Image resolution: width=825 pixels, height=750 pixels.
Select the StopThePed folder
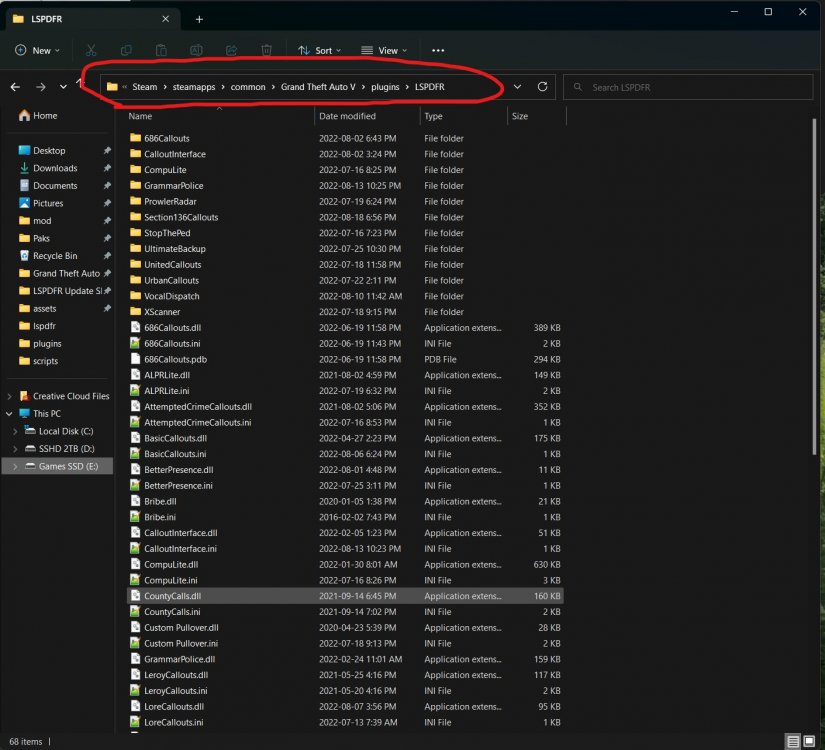click(345, 233)
